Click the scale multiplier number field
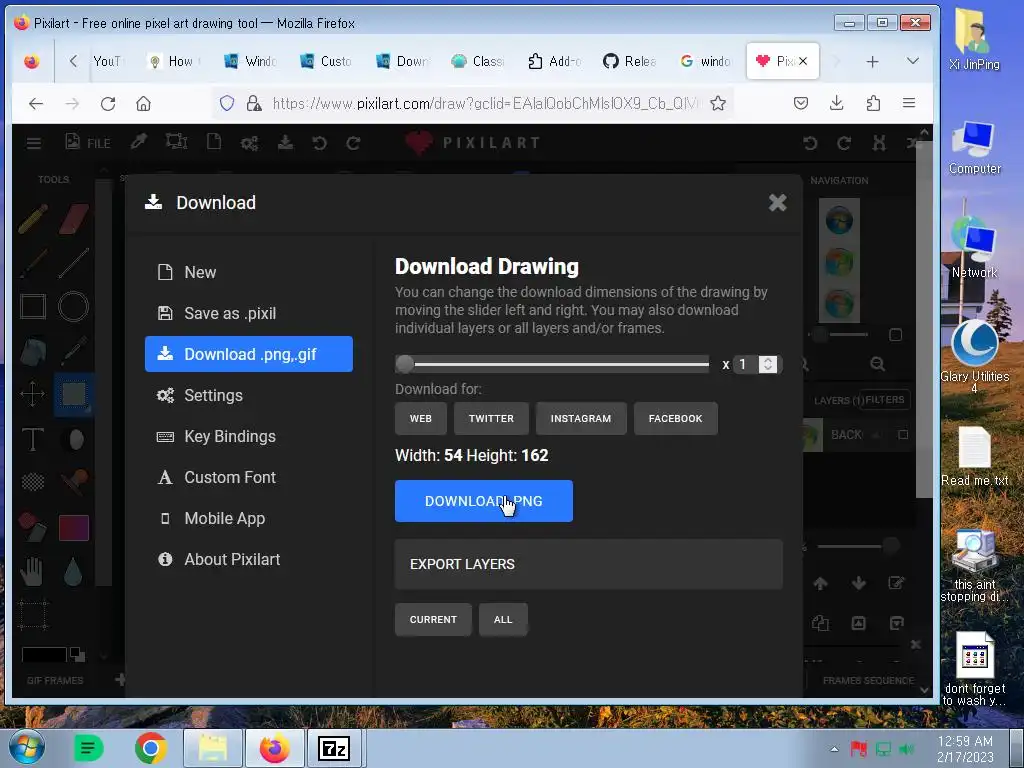1024x768 pixels. click(x=746, y=364)
